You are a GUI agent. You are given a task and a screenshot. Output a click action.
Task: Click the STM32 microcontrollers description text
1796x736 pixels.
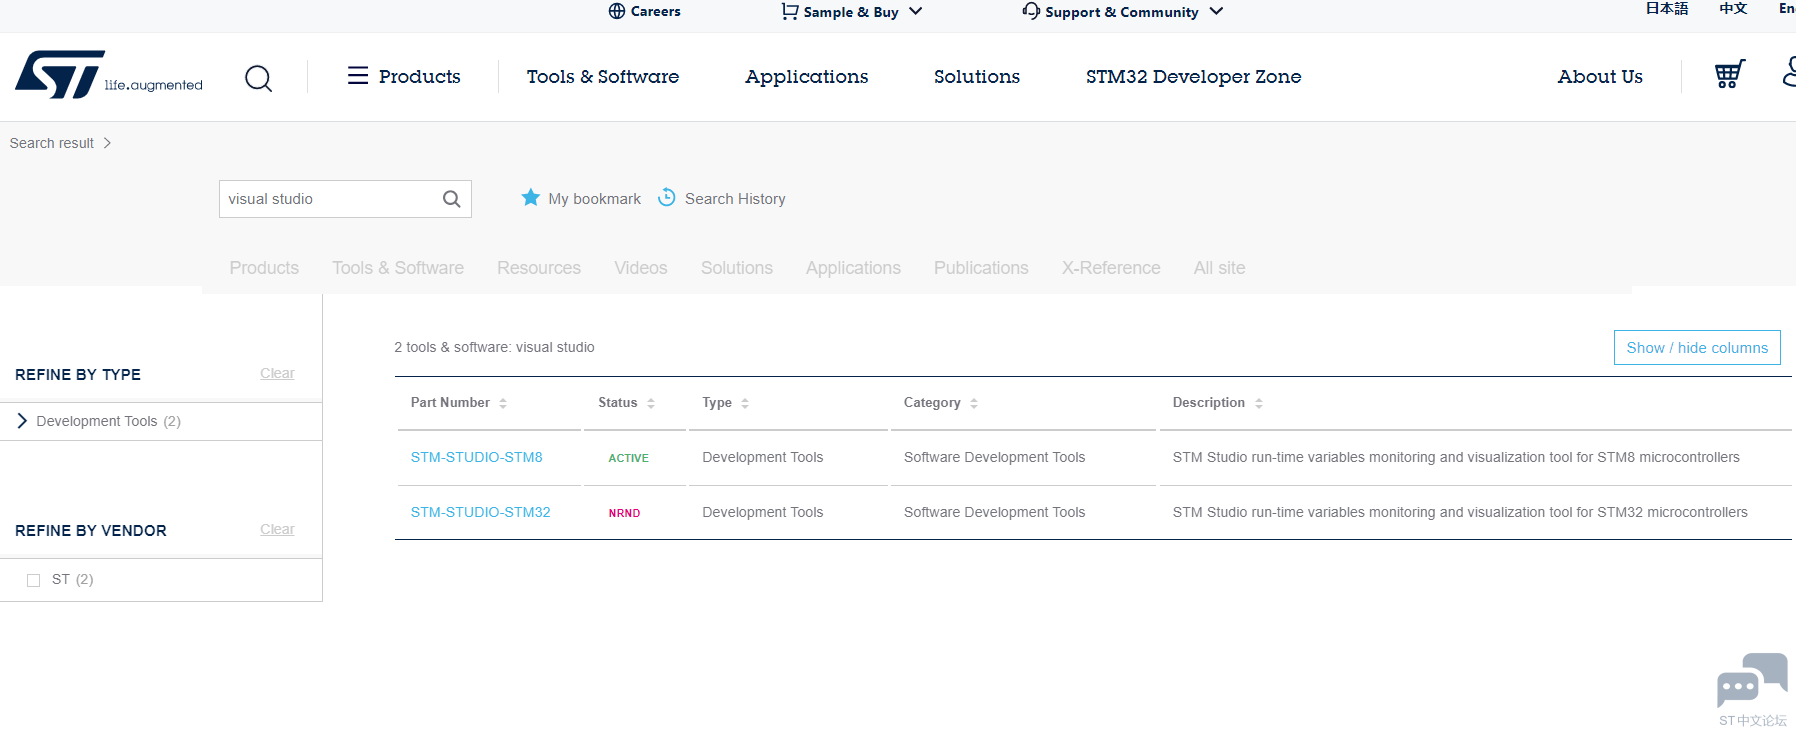coord(1460,512)
